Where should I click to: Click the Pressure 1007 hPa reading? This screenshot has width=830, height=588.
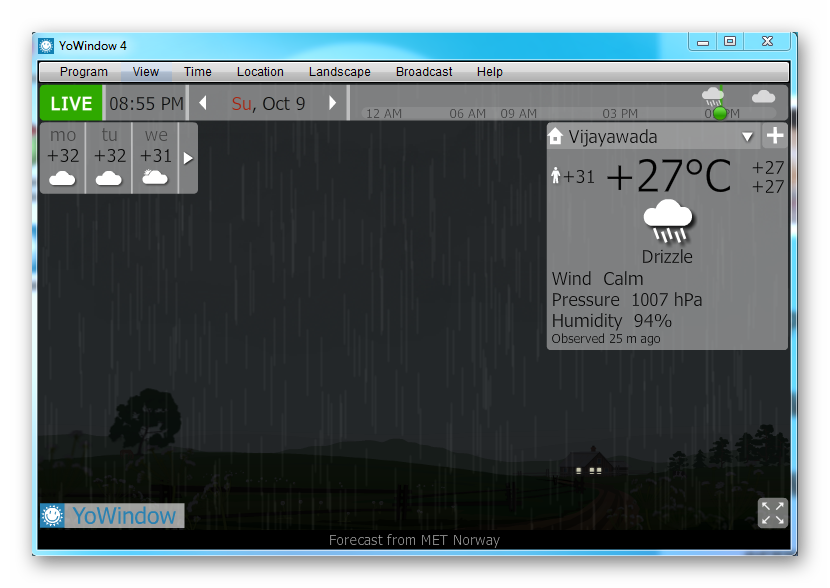pyautogui.click(x=627, y=300)
